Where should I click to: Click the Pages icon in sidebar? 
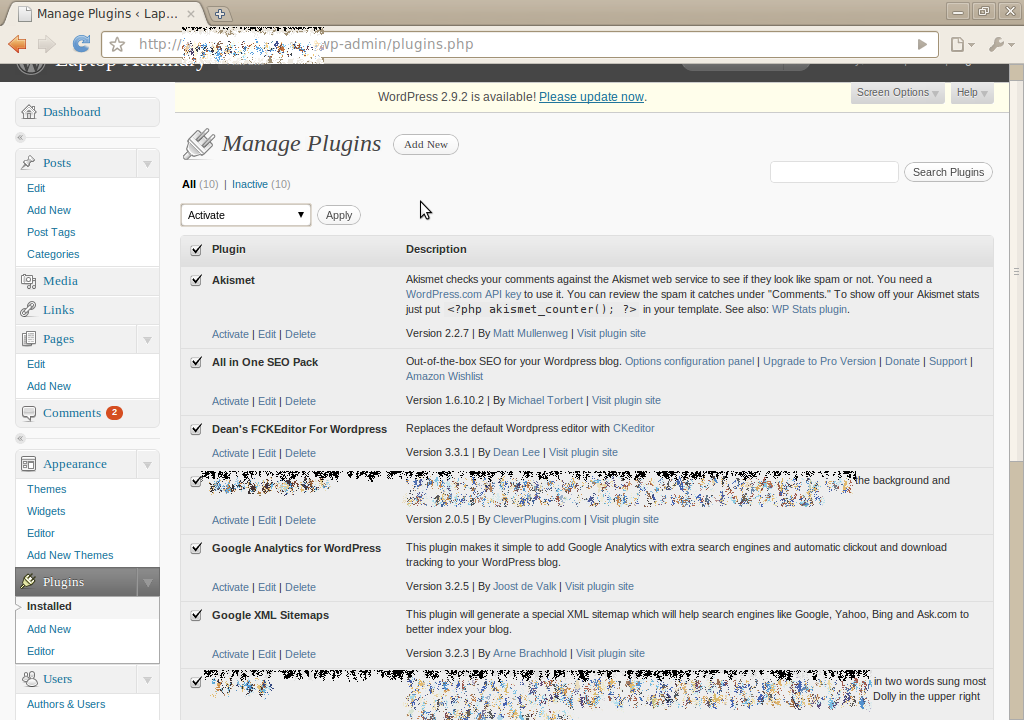pyautogui.click(x=29, y=338)
